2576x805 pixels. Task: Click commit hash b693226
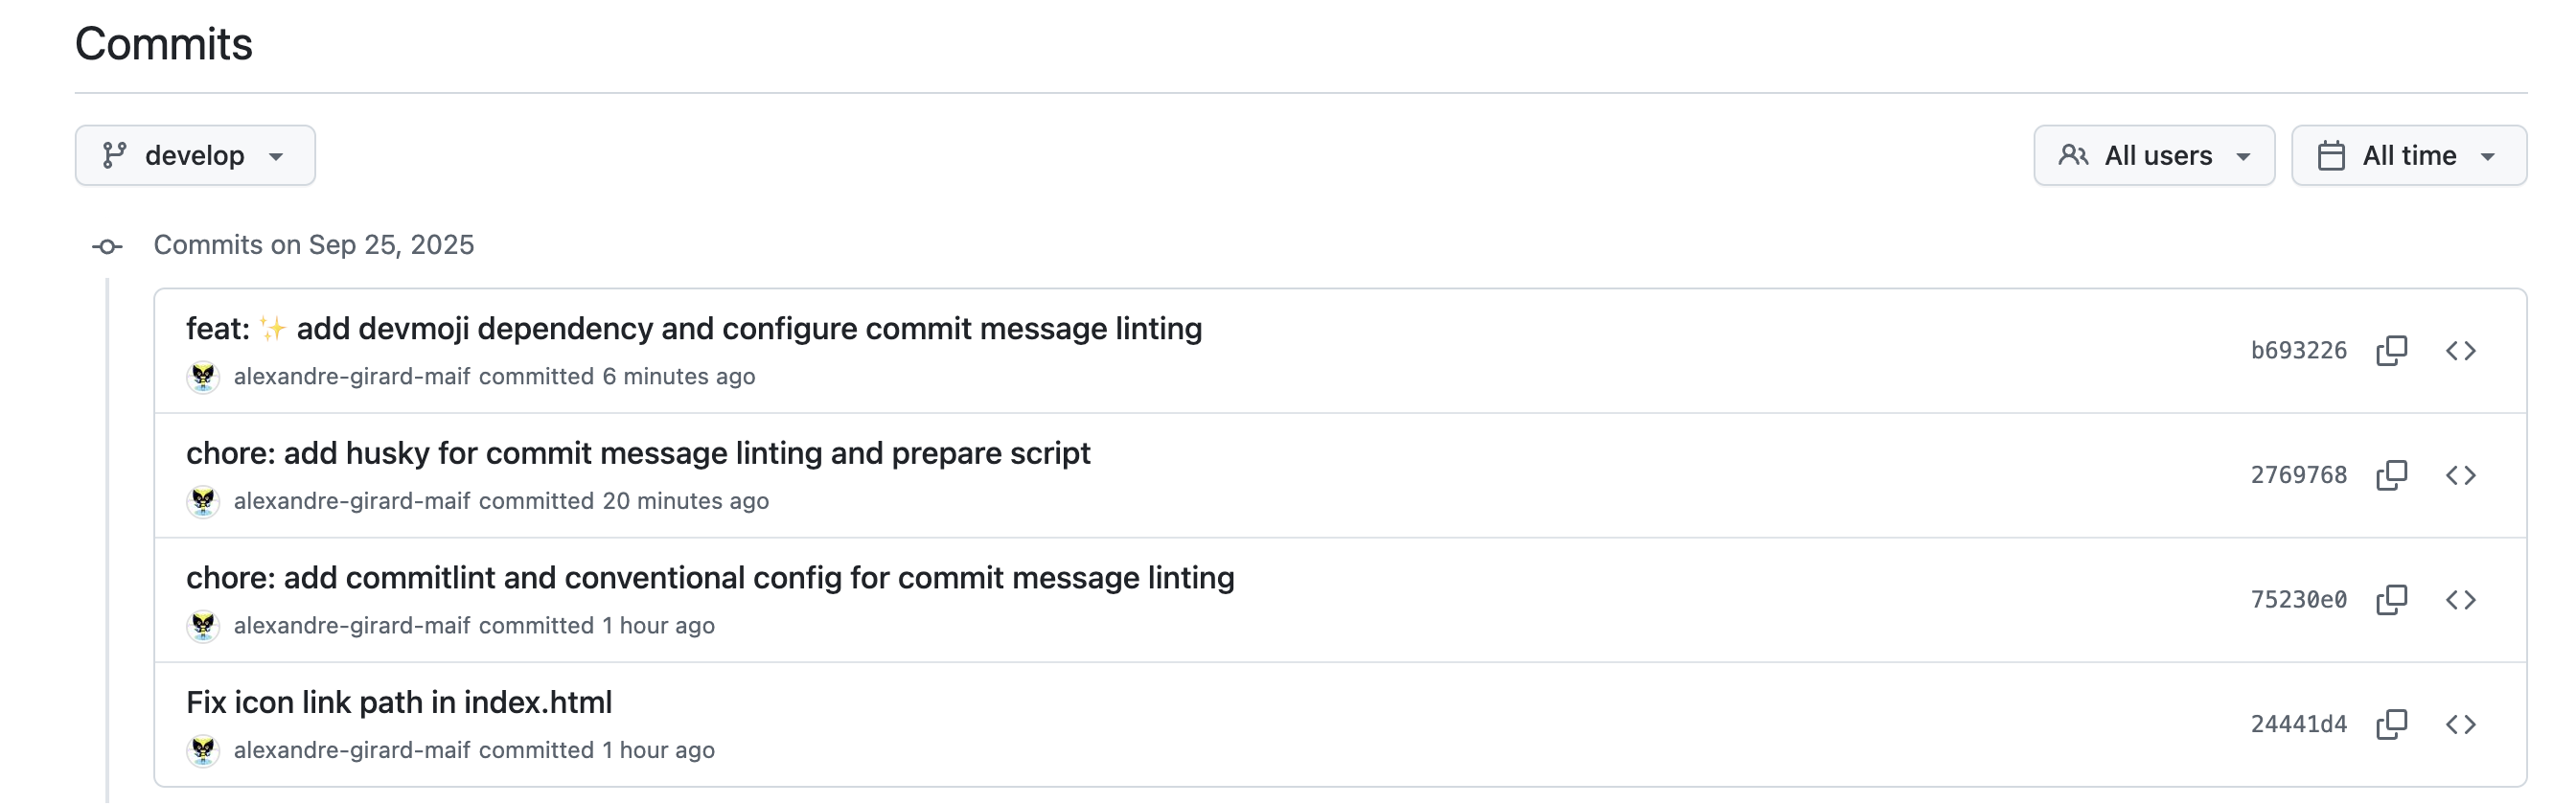2298,350
